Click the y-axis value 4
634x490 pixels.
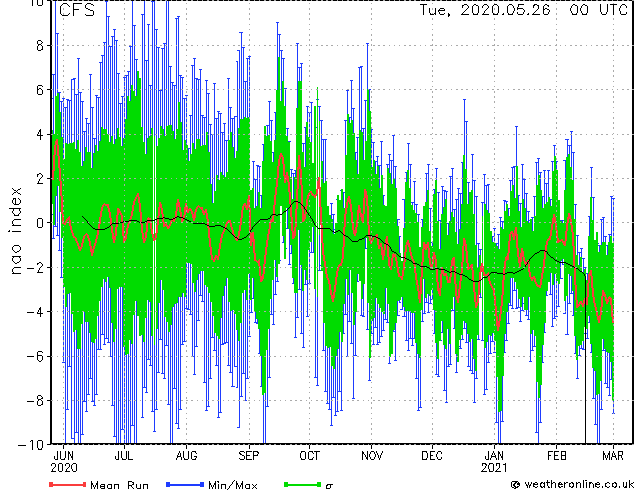click(40, 134)
